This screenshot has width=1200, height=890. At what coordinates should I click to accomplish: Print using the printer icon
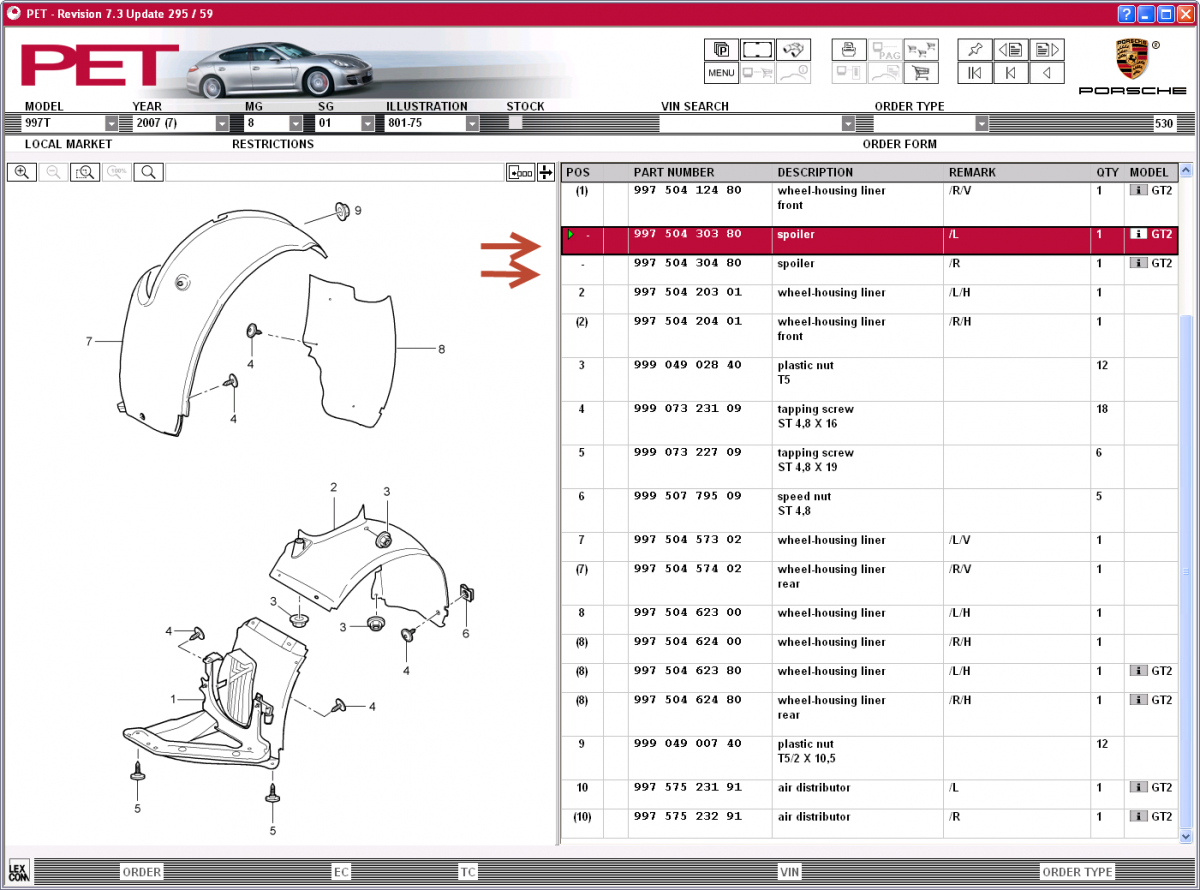(x=848, y=49)
